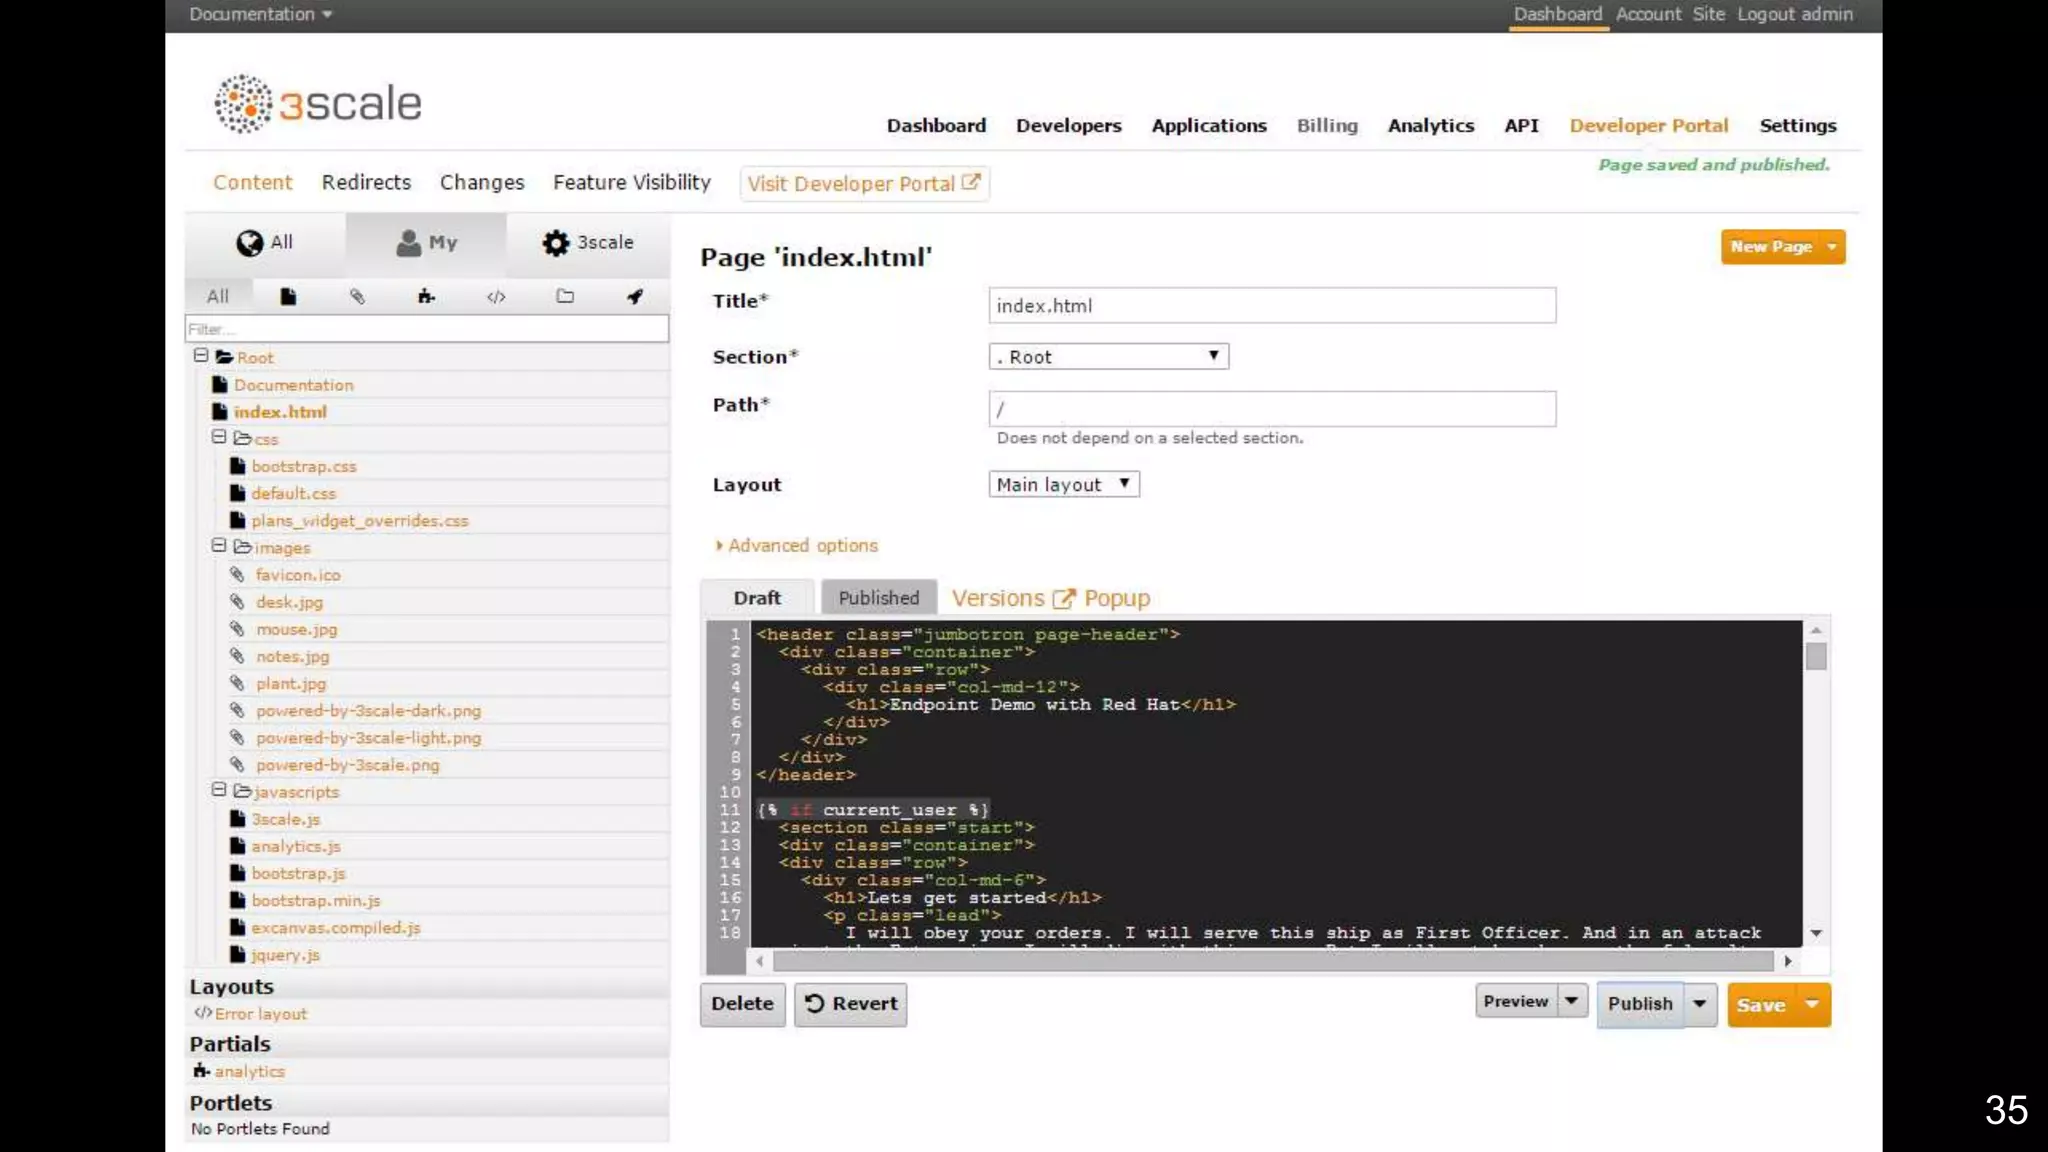Filter by portlets using the rocket icon

click(635, 296)
